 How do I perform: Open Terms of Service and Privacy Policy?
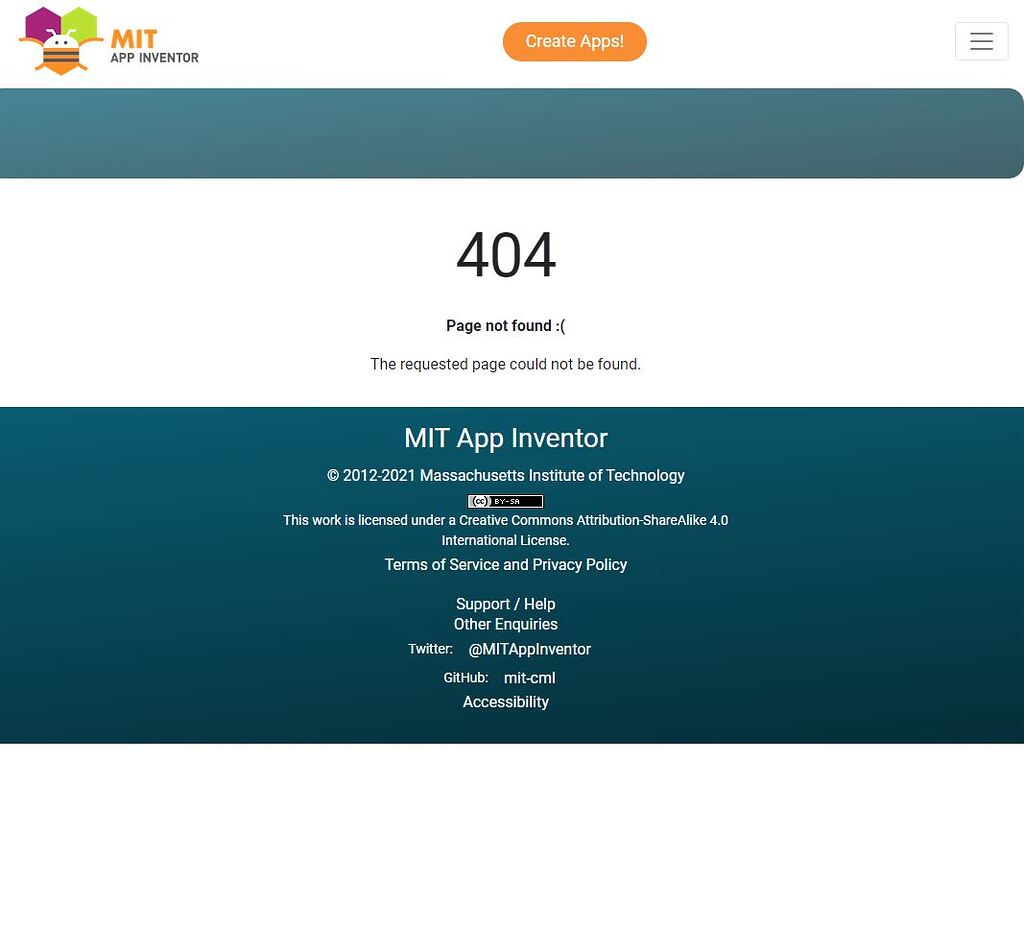tap(505, 564)
